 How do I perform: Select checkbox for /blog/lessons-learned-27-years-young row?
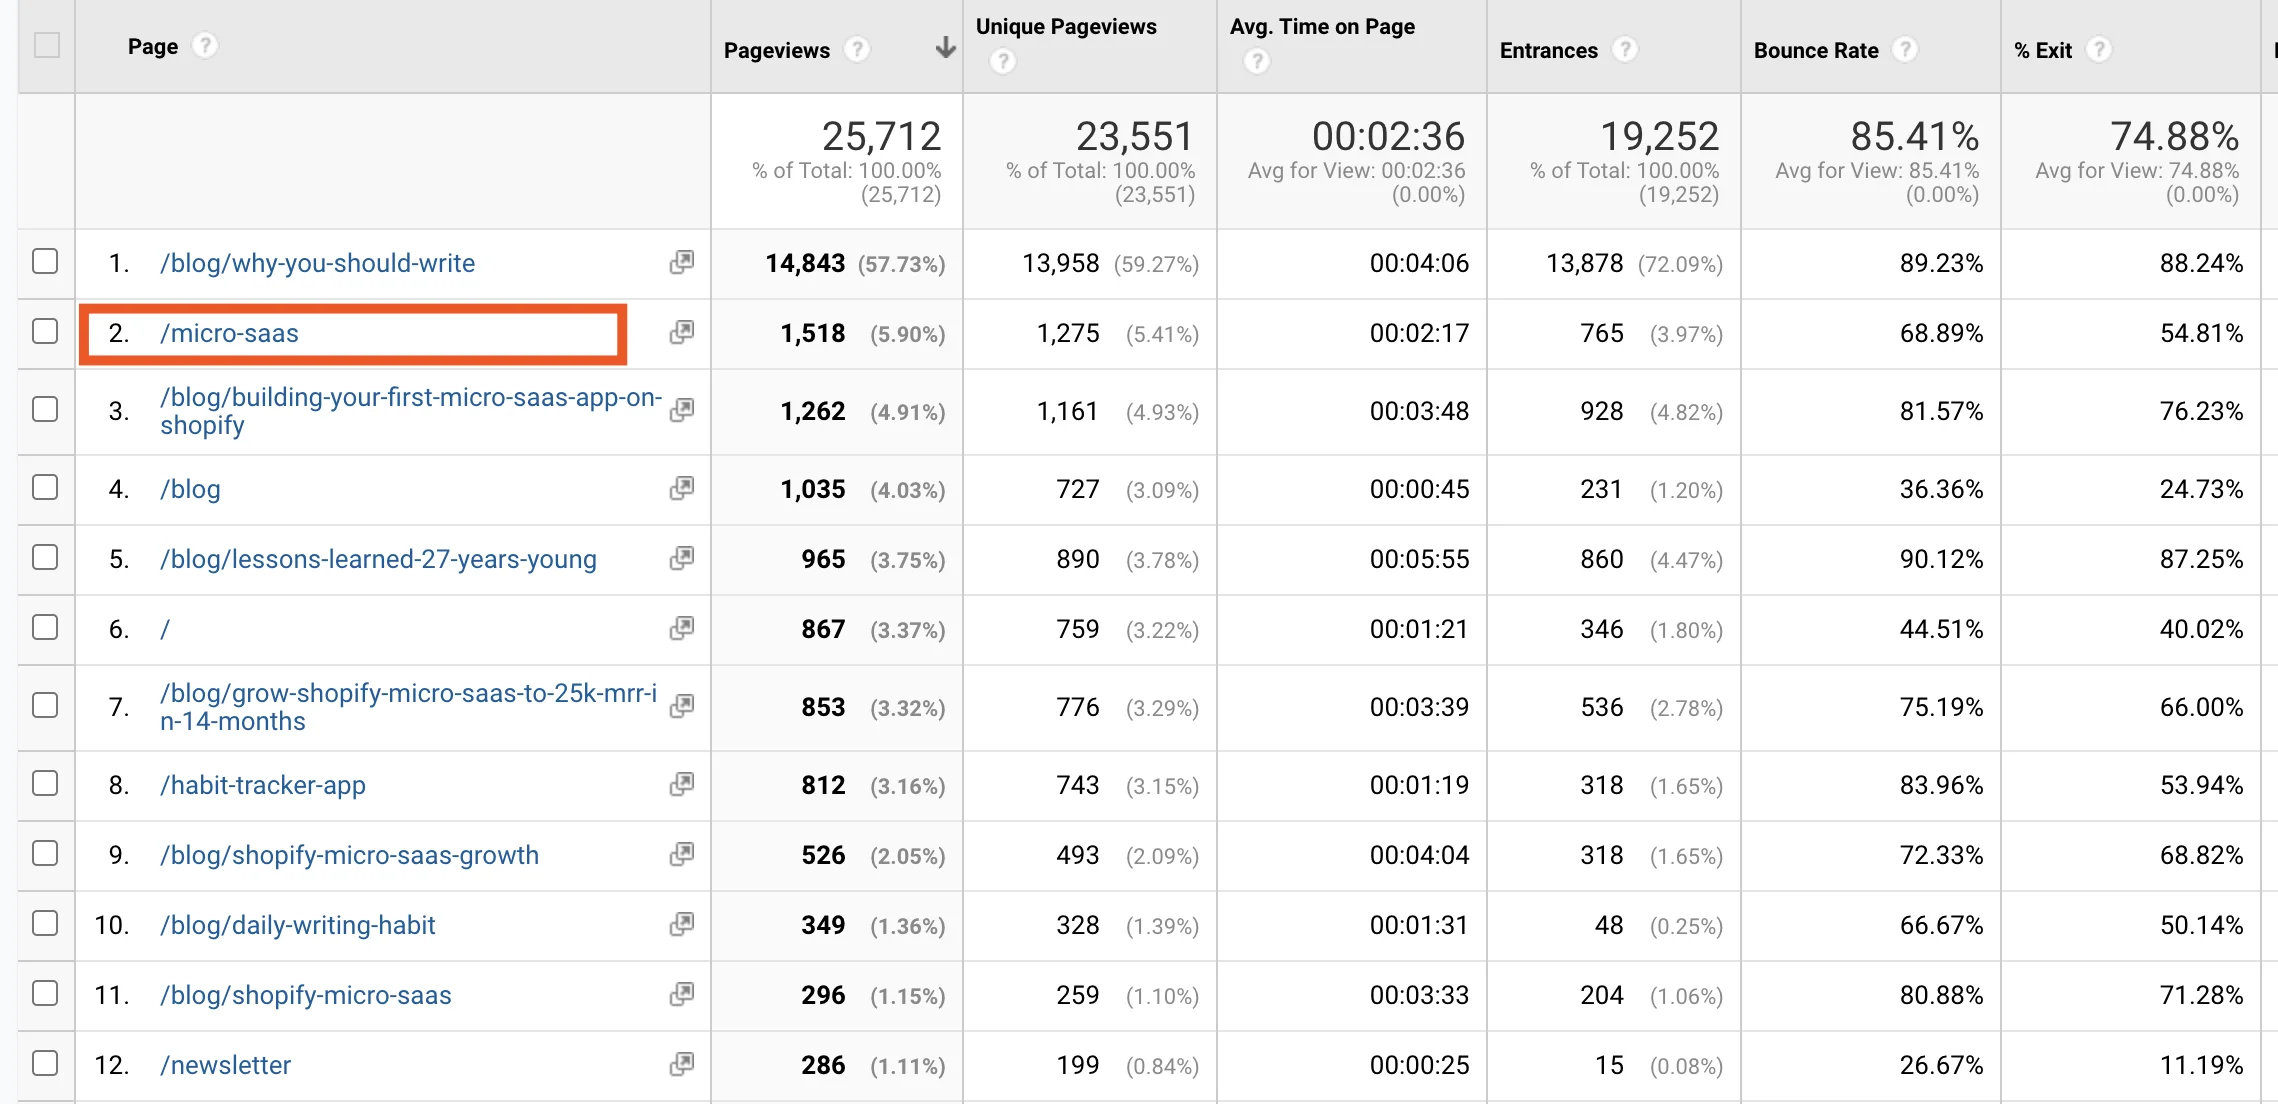(45, 557)
